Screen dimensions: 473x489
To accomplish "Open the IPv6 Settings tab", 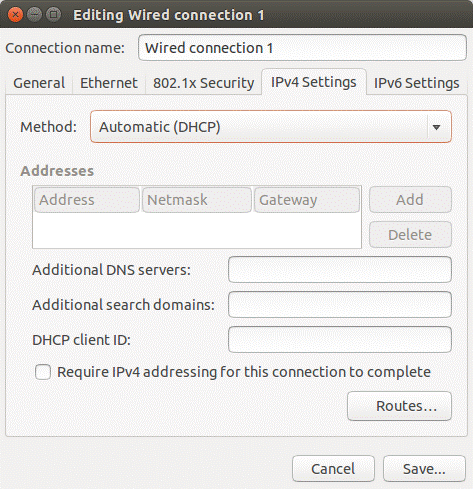I will [x=416, y=83].
